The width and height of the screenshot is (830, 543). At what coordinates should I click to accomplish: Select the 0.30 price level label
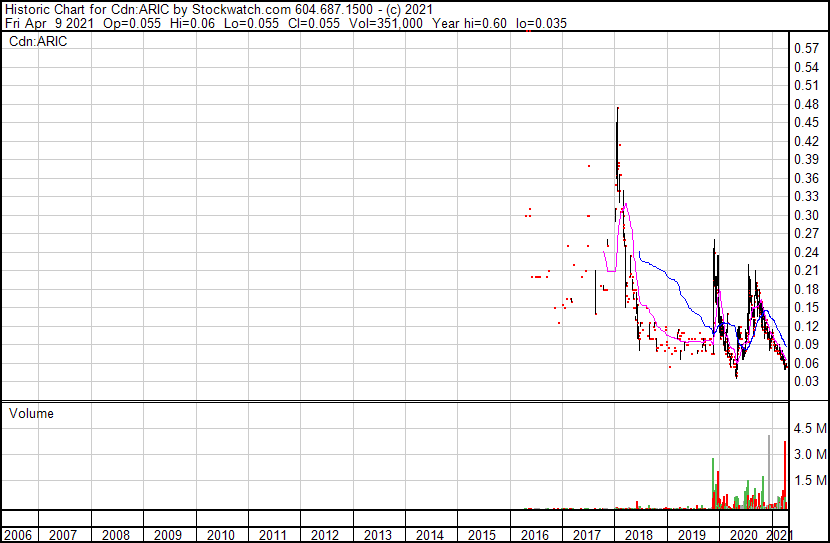pos(806,215)
